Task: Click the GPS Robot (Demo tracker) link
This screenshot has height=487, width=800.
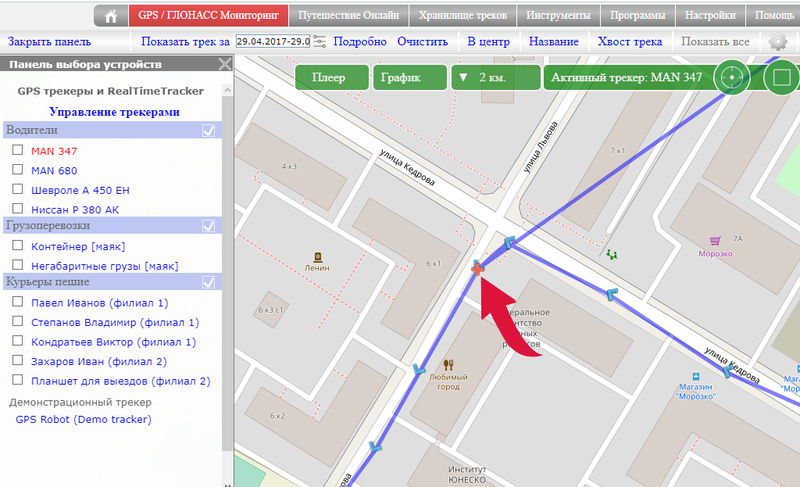Action: point(84,420)
